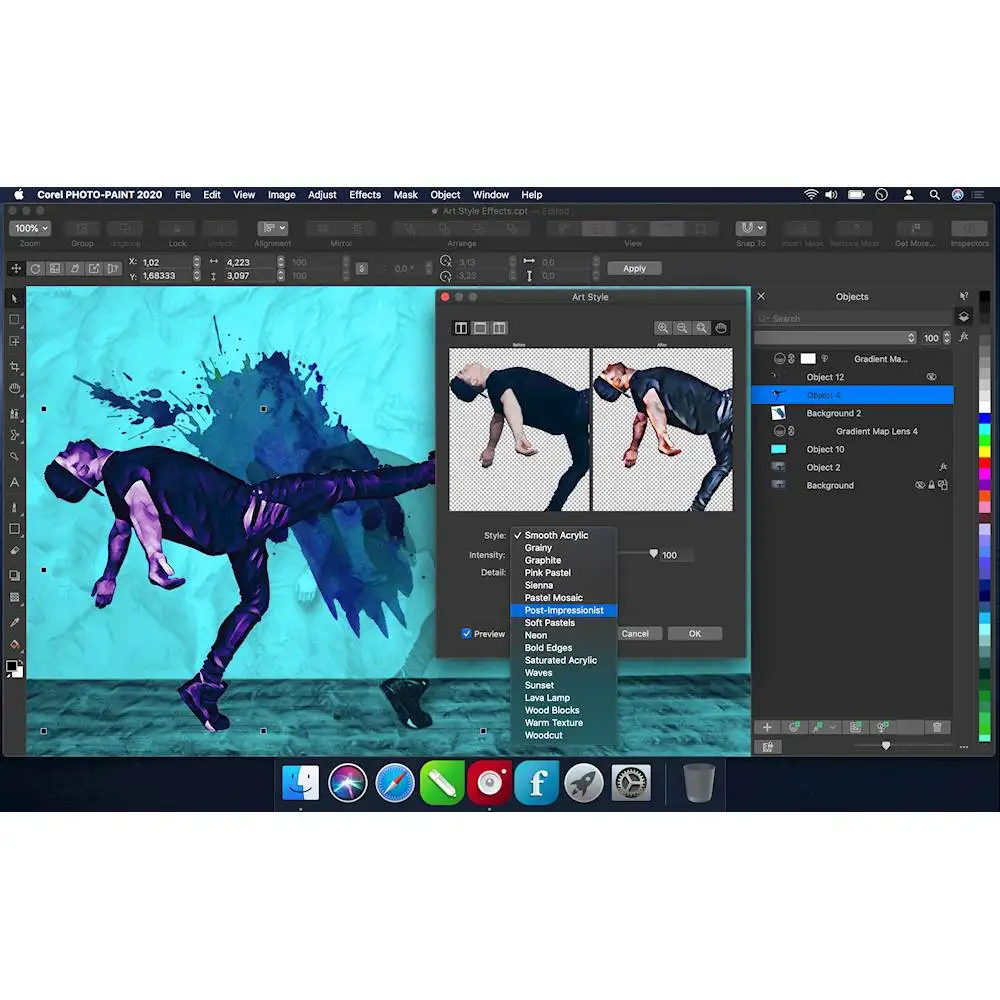Image resolution: width=1000 pixels, height=1000 pixels.
Task: Click the Zoom In magnifier in the Art Style dialog
Action: (x=662, y=329)
